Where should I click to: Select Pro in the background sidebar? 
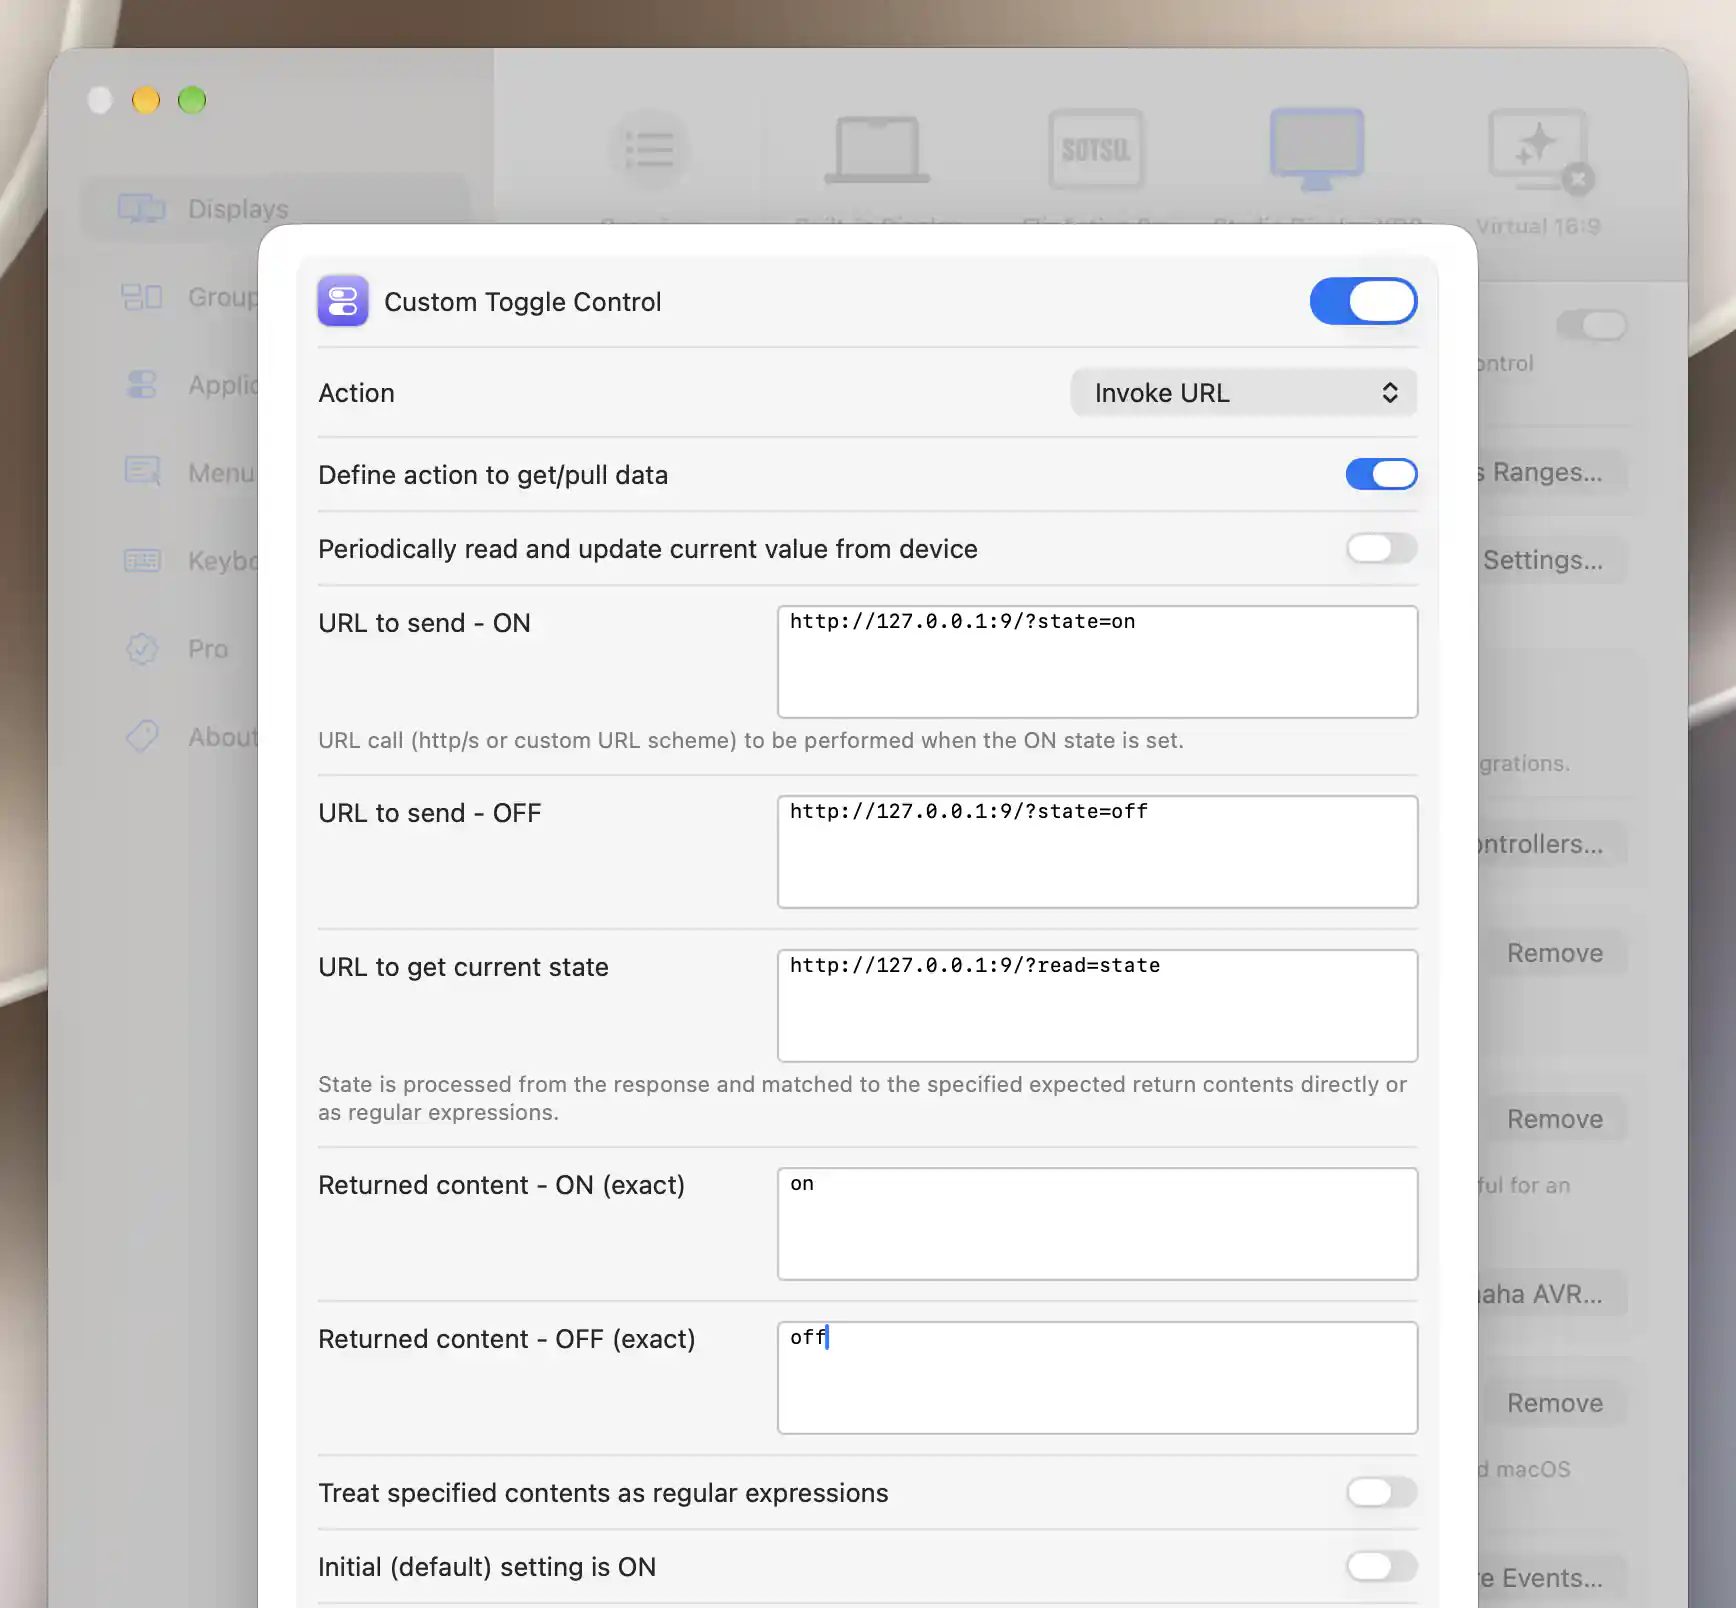(208, 649)
